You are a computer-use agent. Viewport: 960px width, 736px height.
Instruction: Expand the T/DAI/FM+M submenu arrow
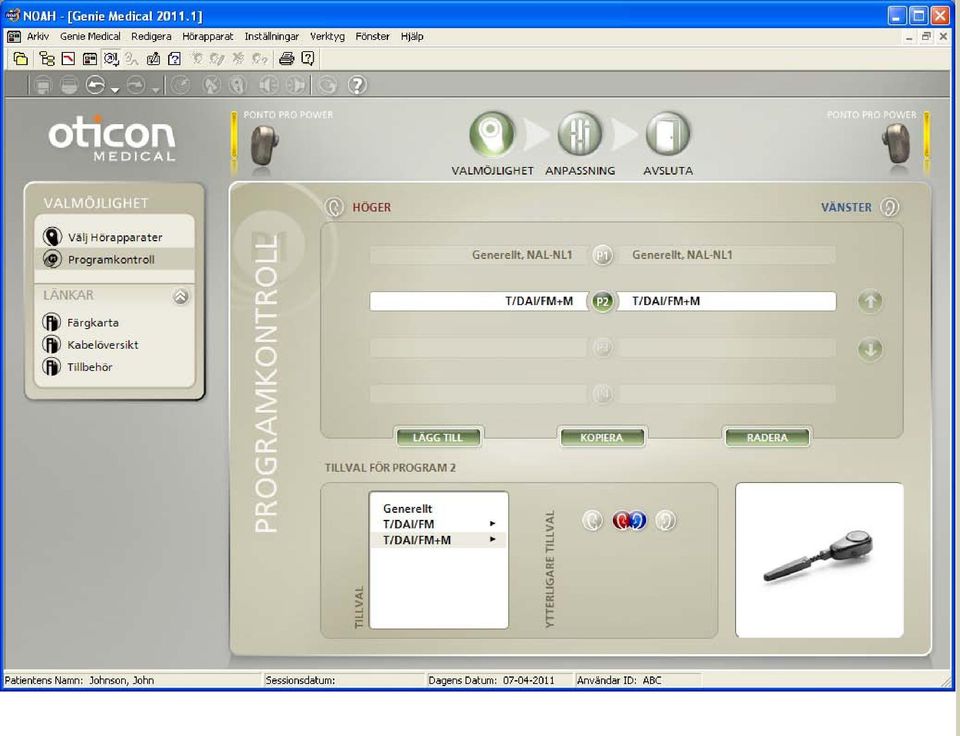492,539
